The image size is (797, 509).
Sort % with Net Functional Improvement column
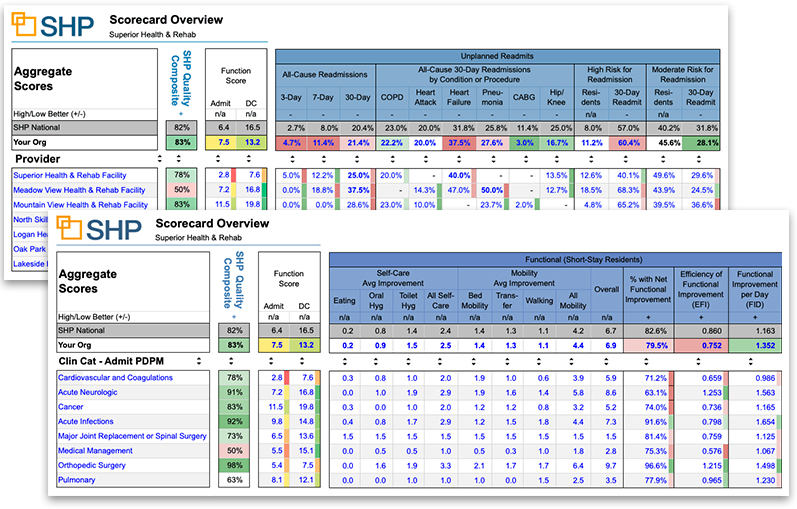click(647, 362)
